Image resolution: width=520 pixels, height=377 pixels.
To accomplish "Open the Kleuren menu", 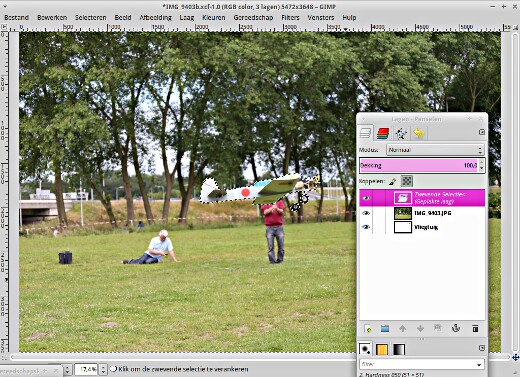I will pos(214,17).
